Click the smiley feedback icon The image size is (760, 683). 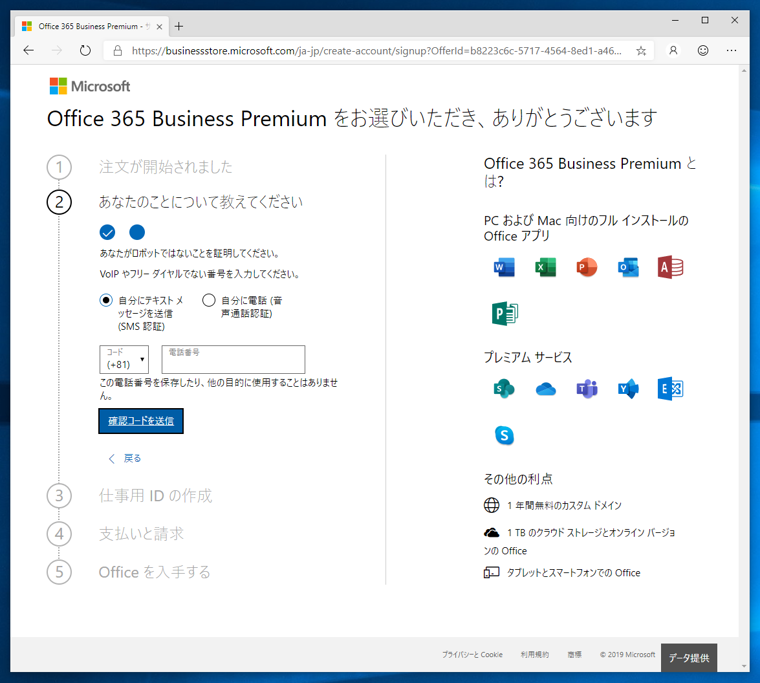click(703, 50)
